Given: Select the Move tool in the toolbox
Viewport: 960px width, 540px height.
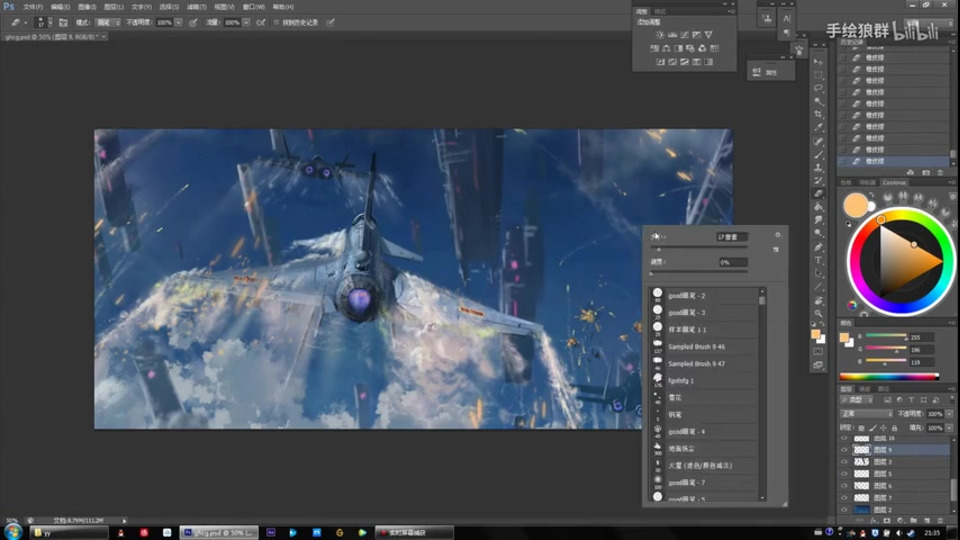Looking at the screenshot, I should point(819,62).
